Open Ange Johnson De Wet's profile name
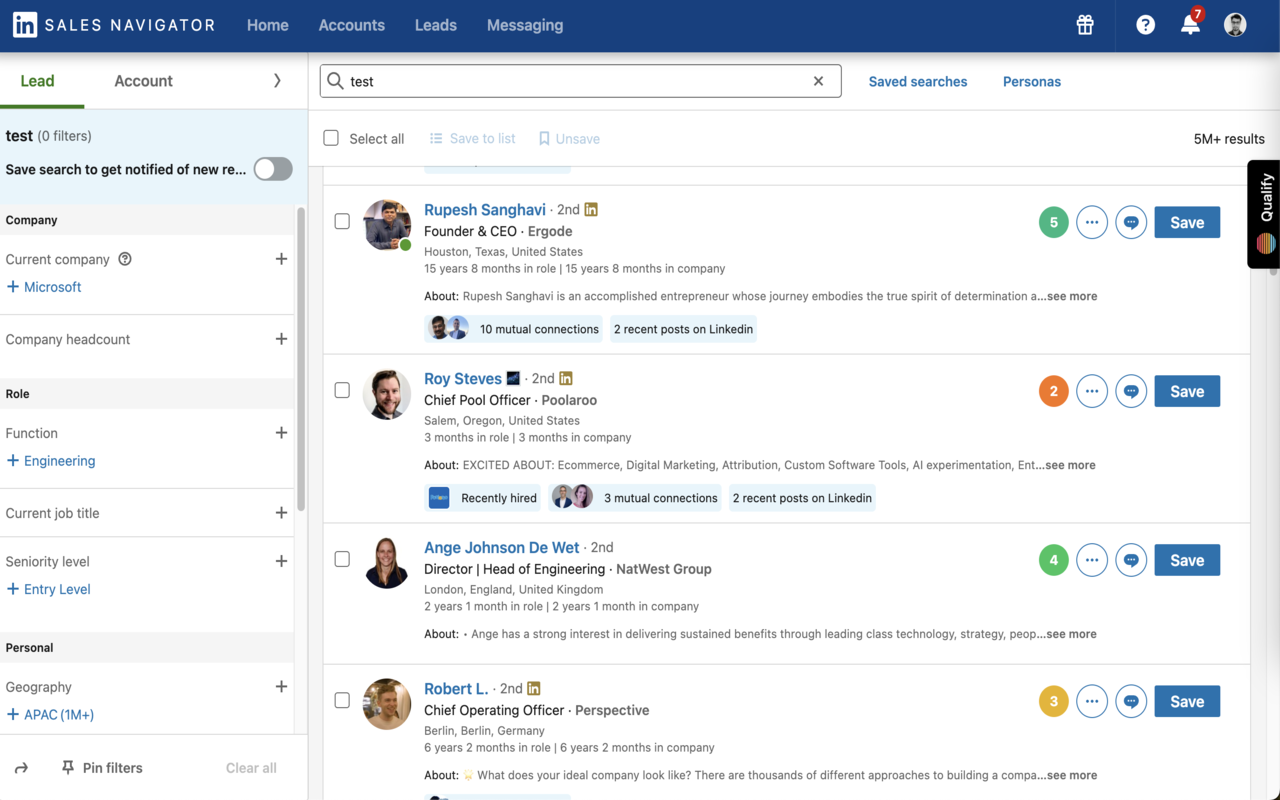The width and height of the screenshot is (1280, 800). point(502,547)
